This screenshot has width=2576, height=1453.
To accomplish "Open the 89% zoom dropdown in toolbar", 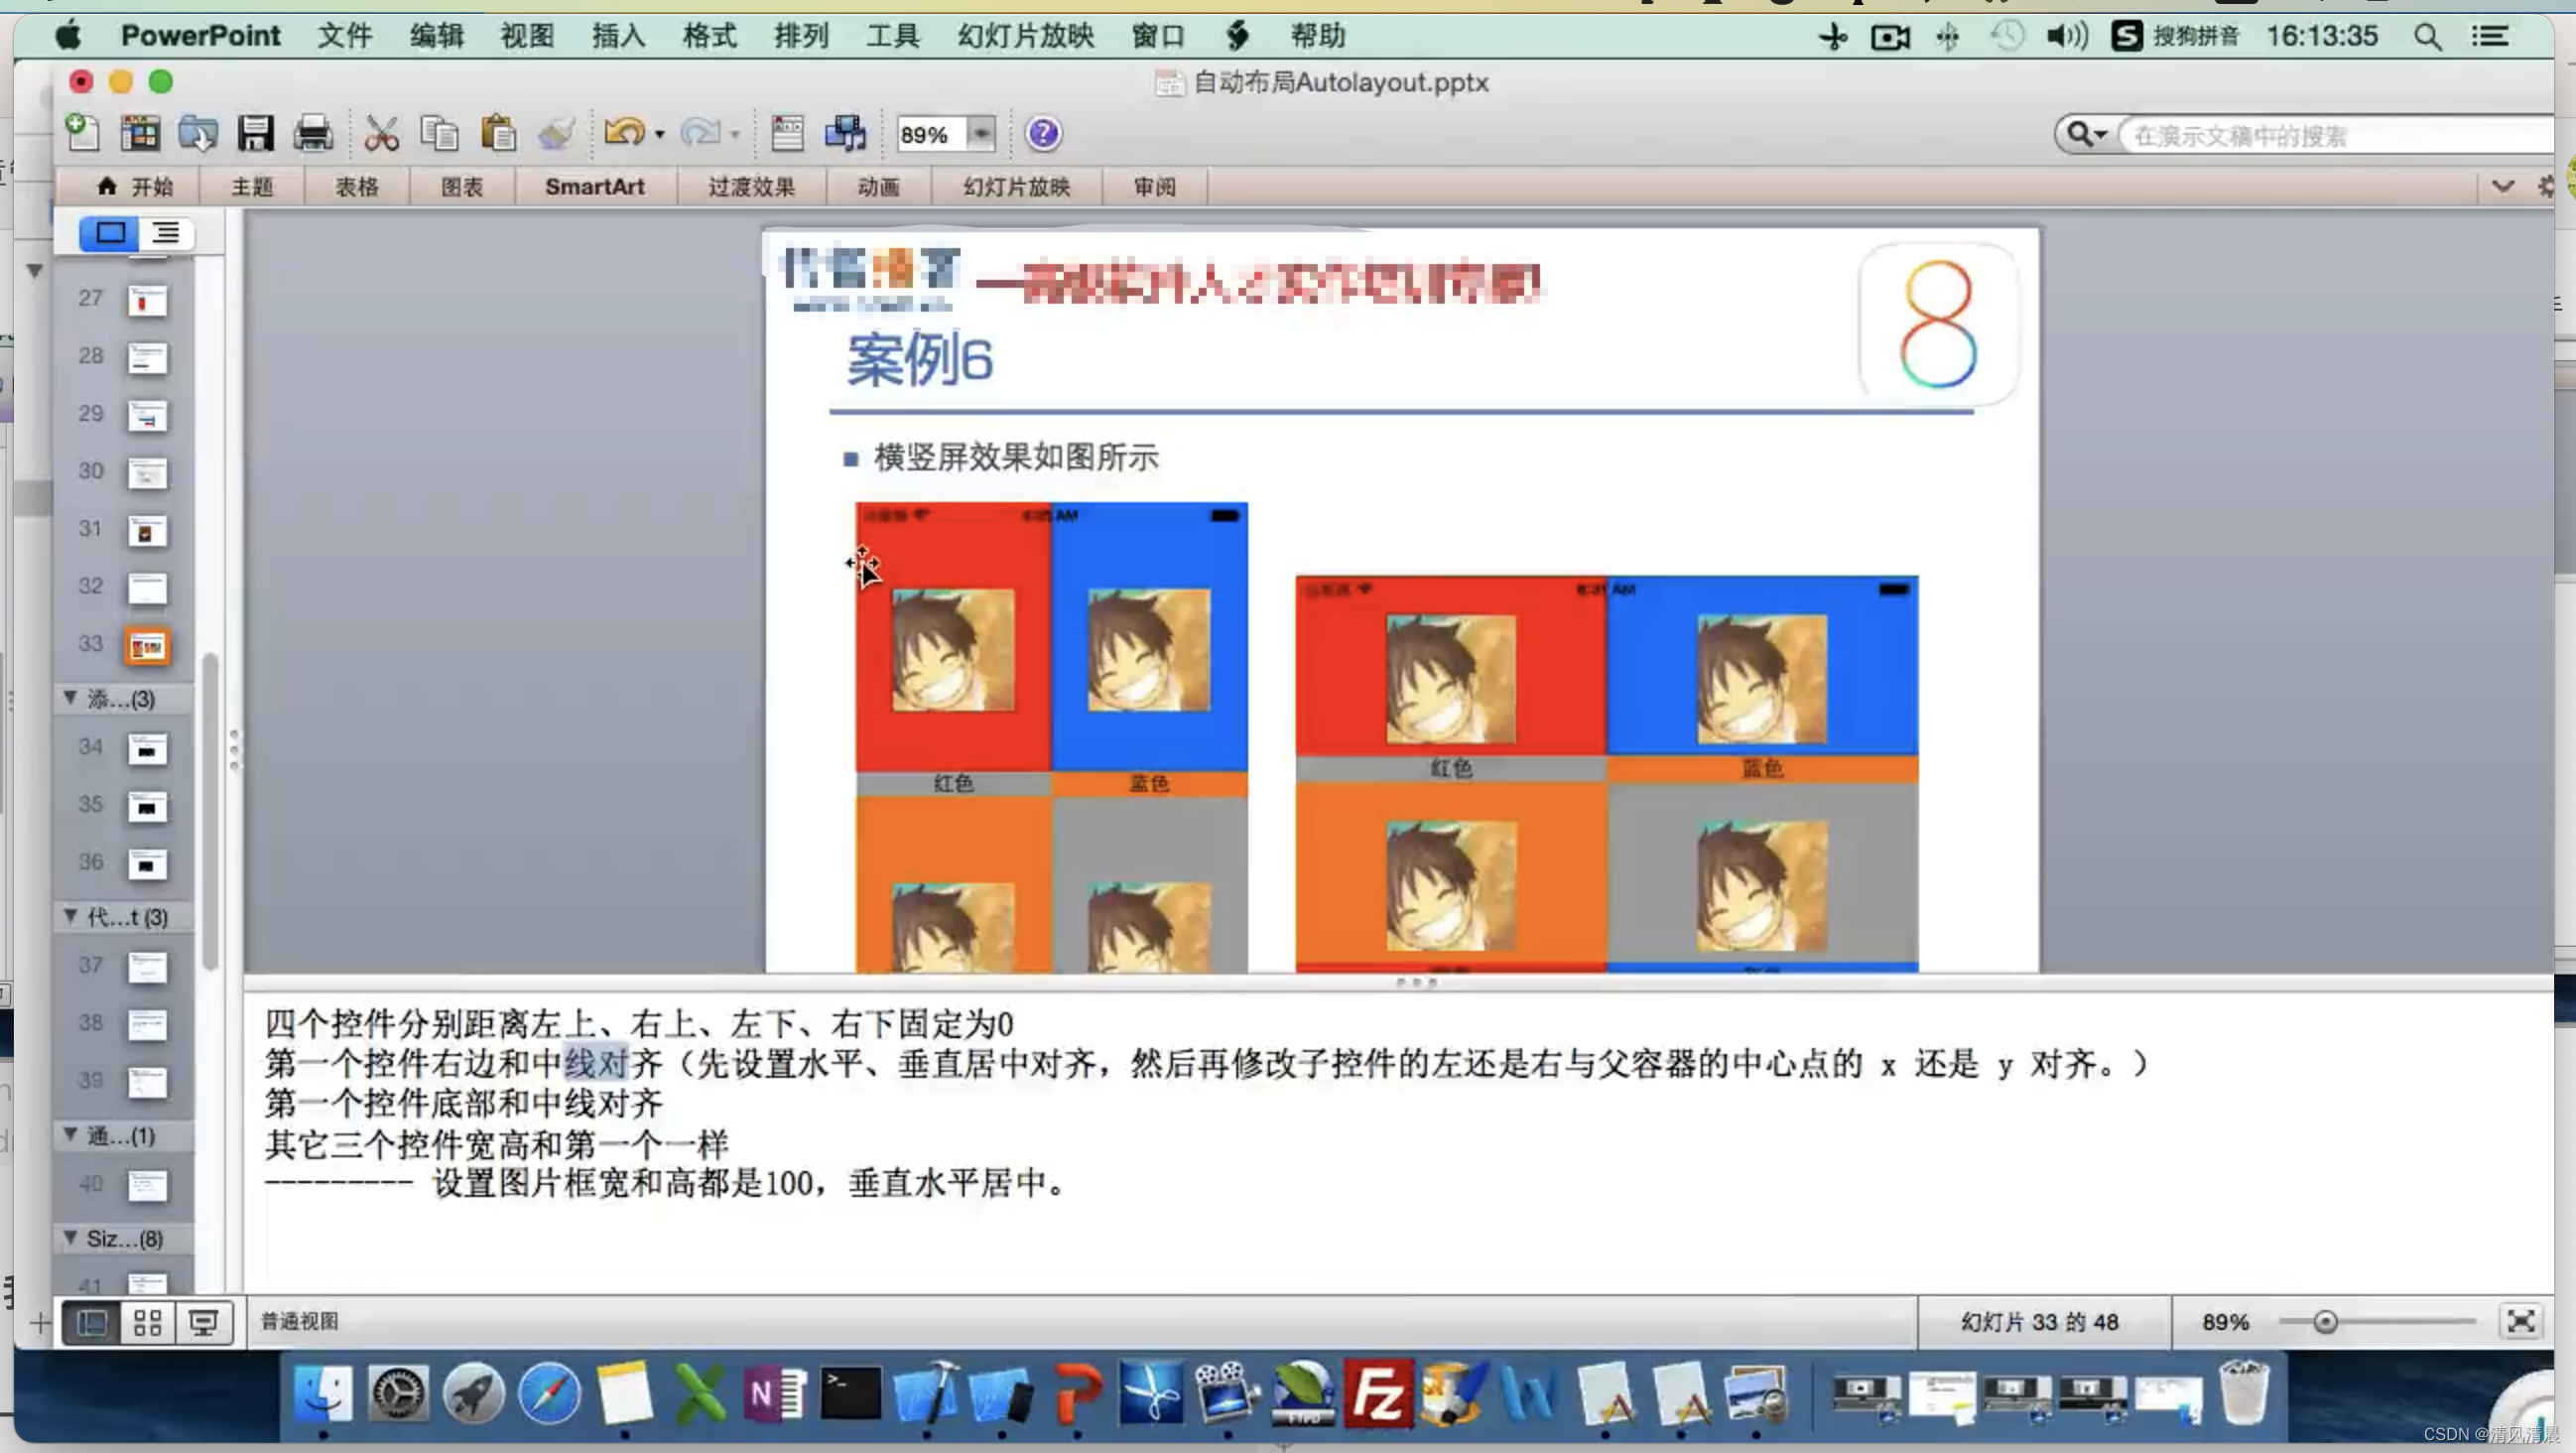I will (981, 134).
